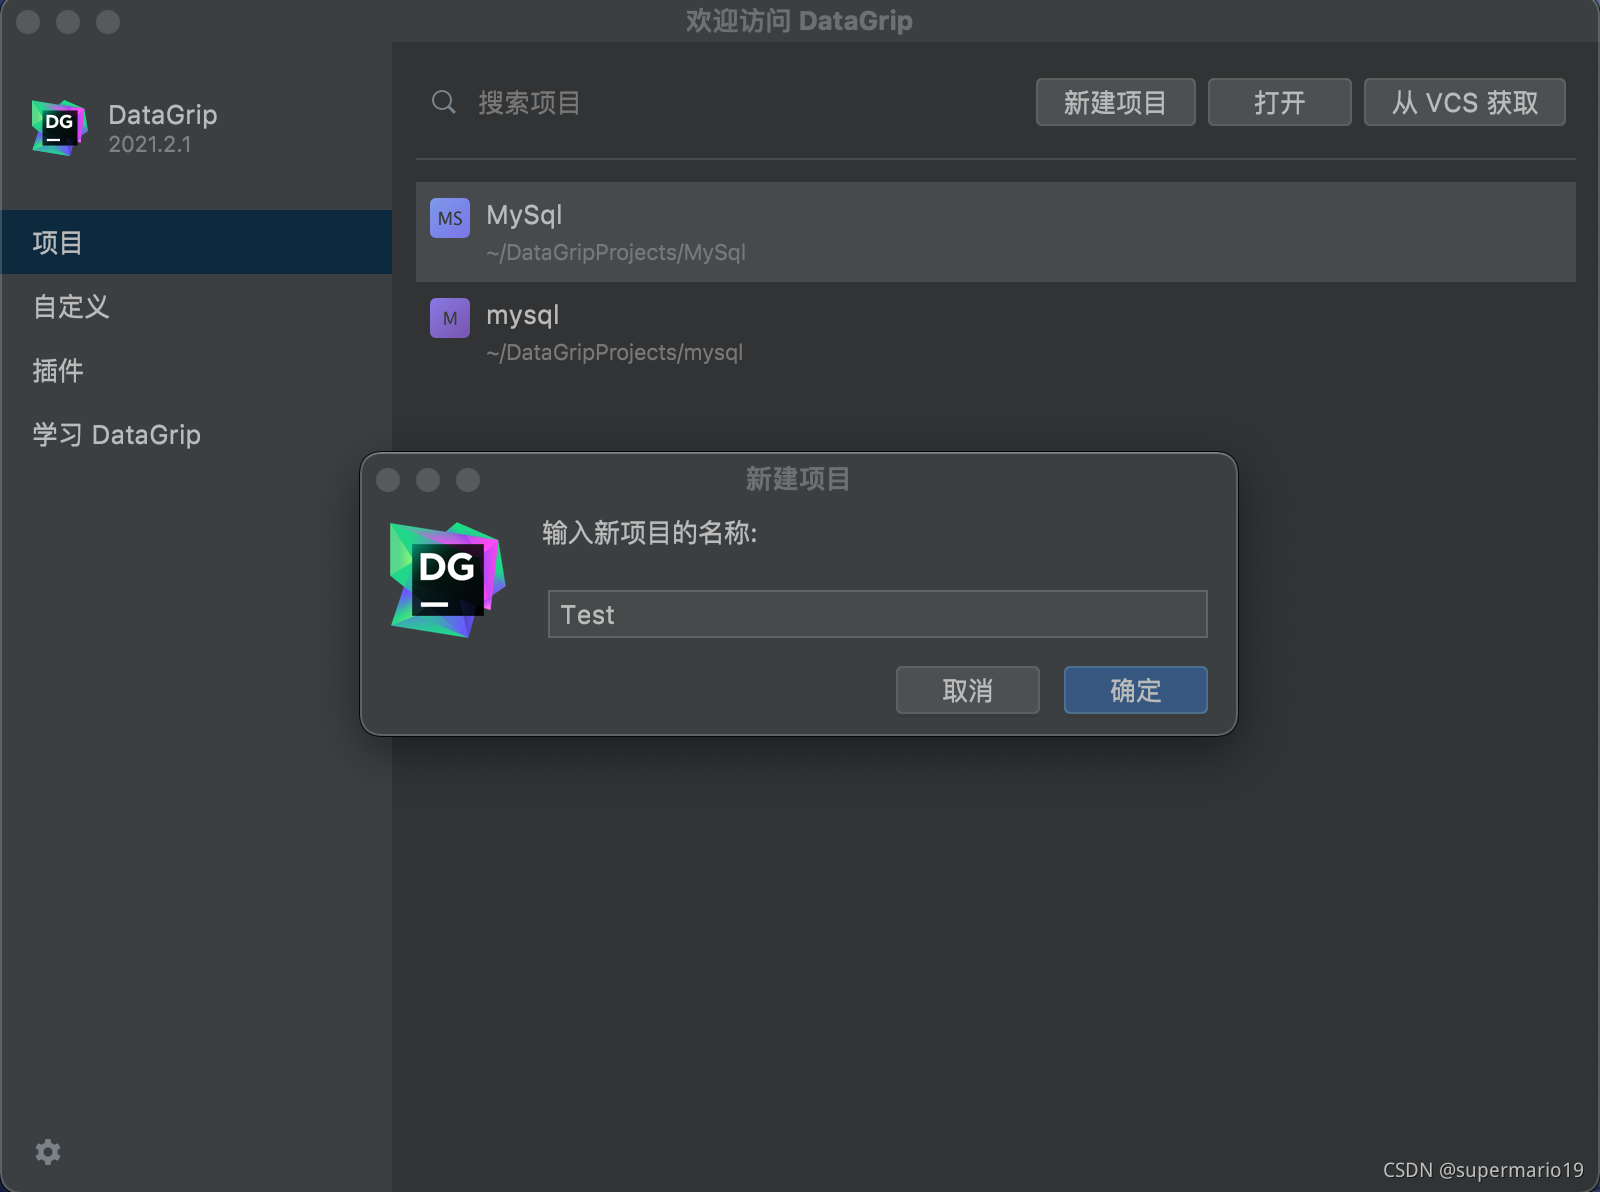Image resolution: width=1600 pixels, height=1192 pixels.
Task: Open the 自定义 section
Action: coord(196,306)
